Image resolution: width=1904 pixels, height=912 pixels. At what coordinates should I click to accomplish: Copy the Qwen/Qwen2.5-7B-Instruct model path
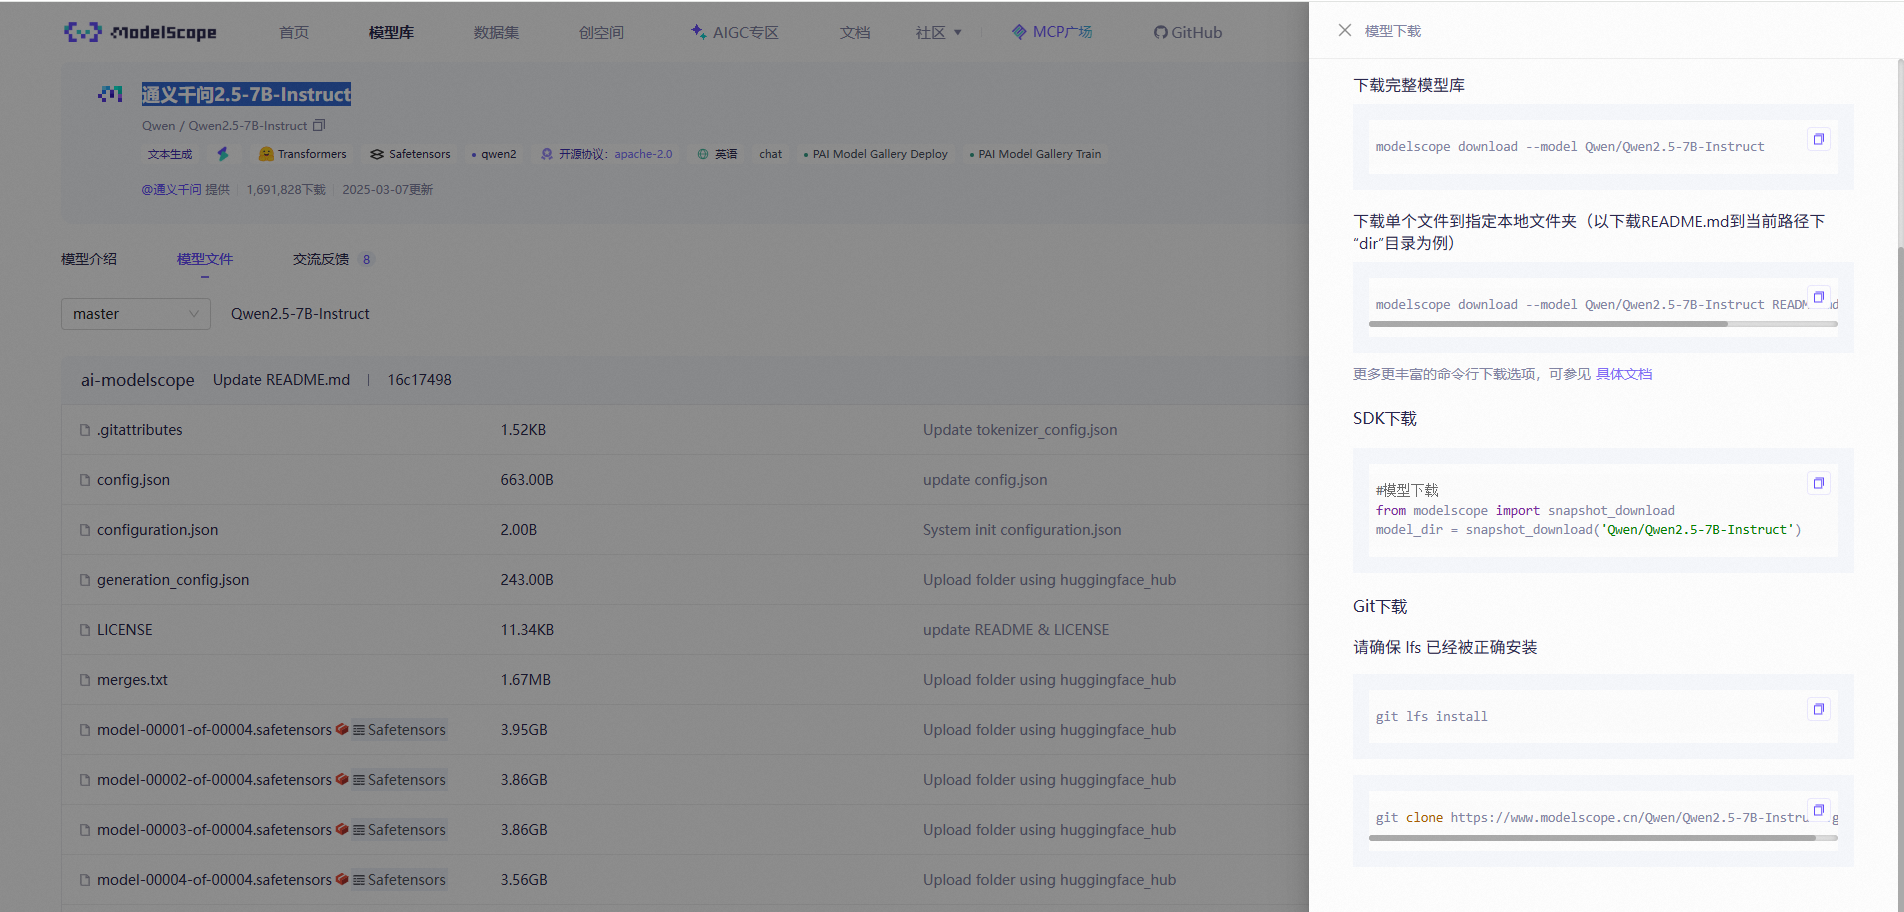(319, 125)
